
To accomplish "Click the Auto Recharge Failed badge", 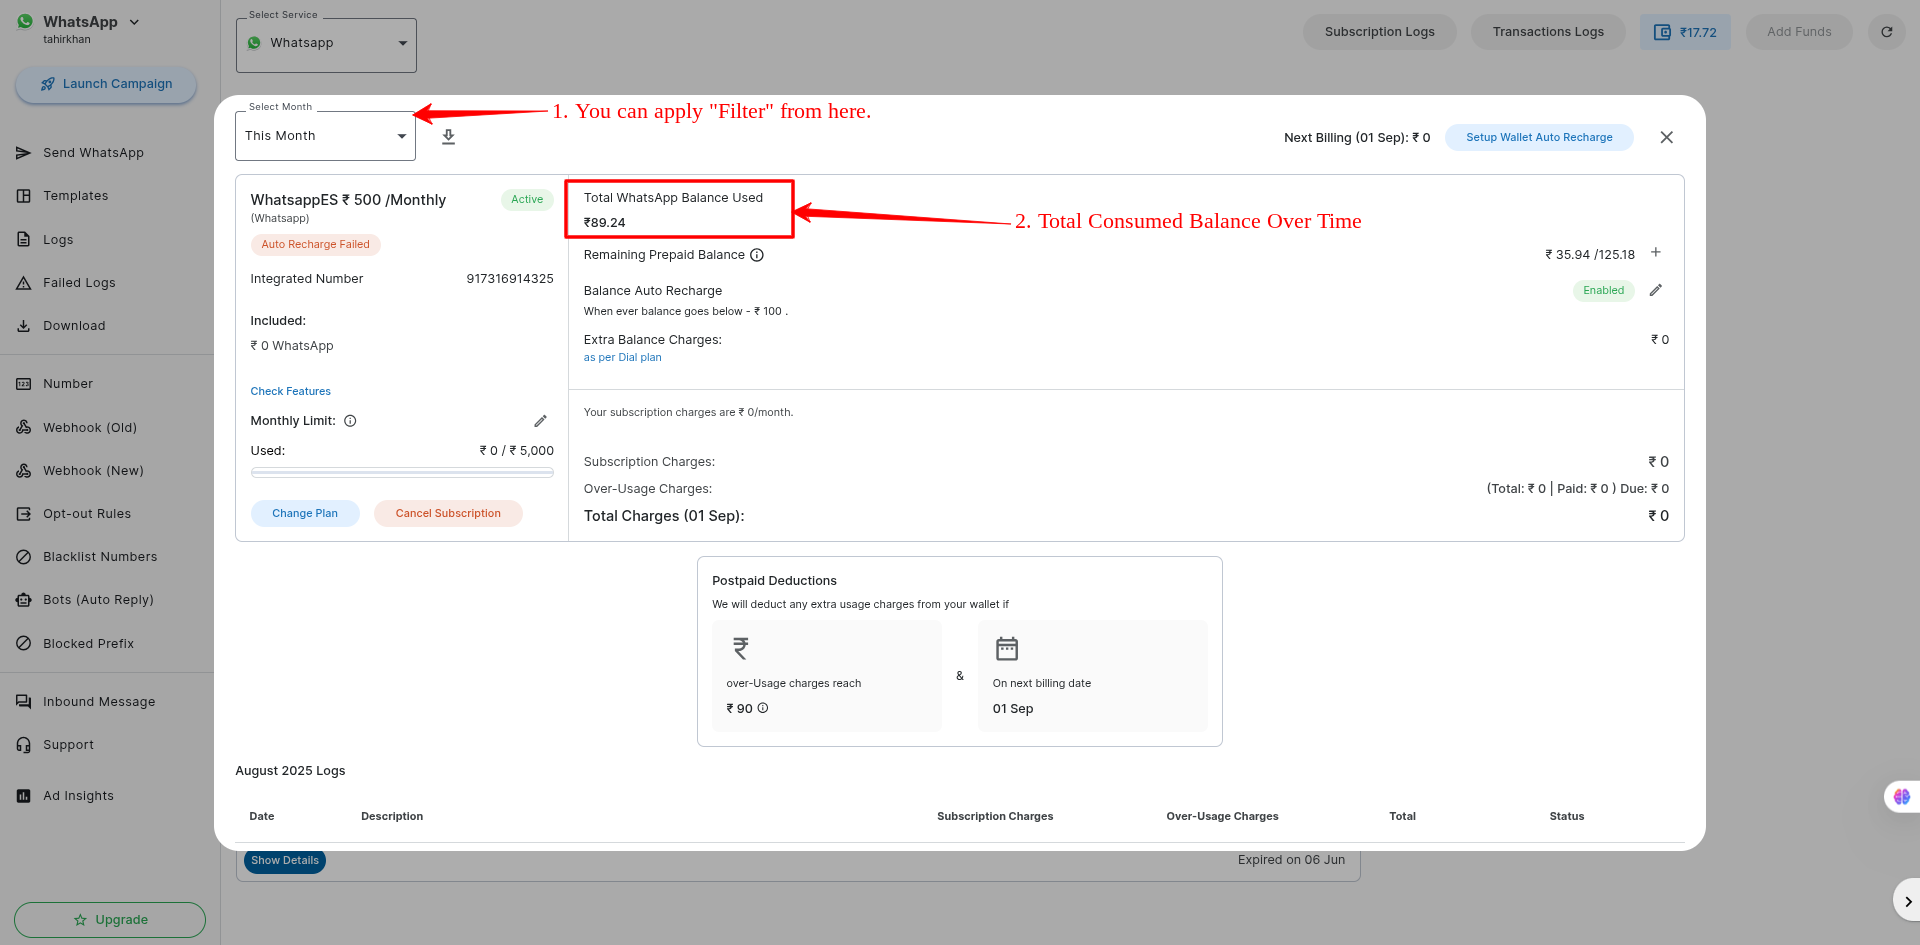I will (315, 244).
